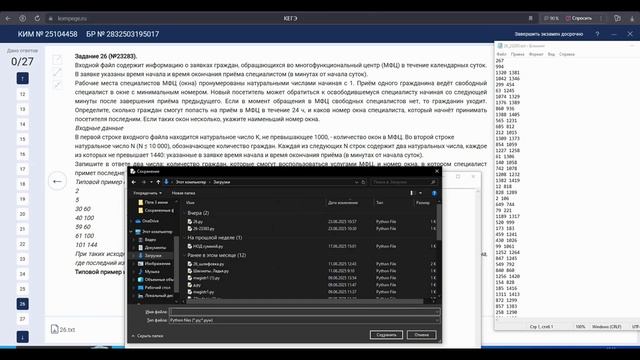Jump to question 24 in exam sidebar

[x=22, y=274]
